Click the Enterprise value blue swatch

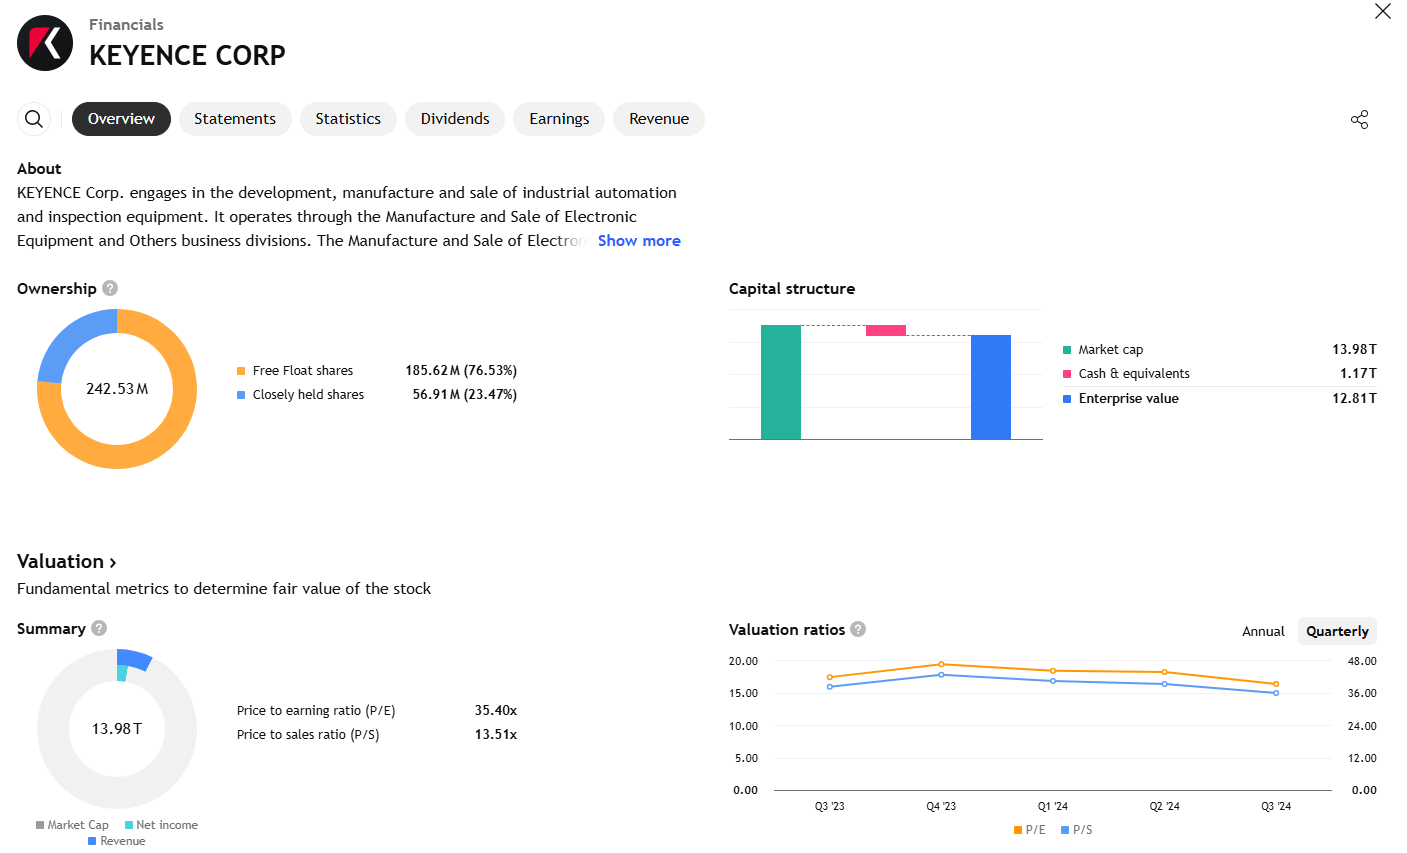[x=1067, y=399]
